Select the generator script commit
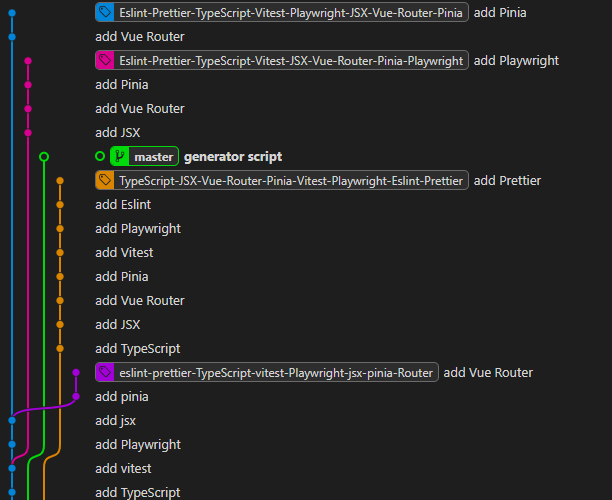 coord(233,157)
